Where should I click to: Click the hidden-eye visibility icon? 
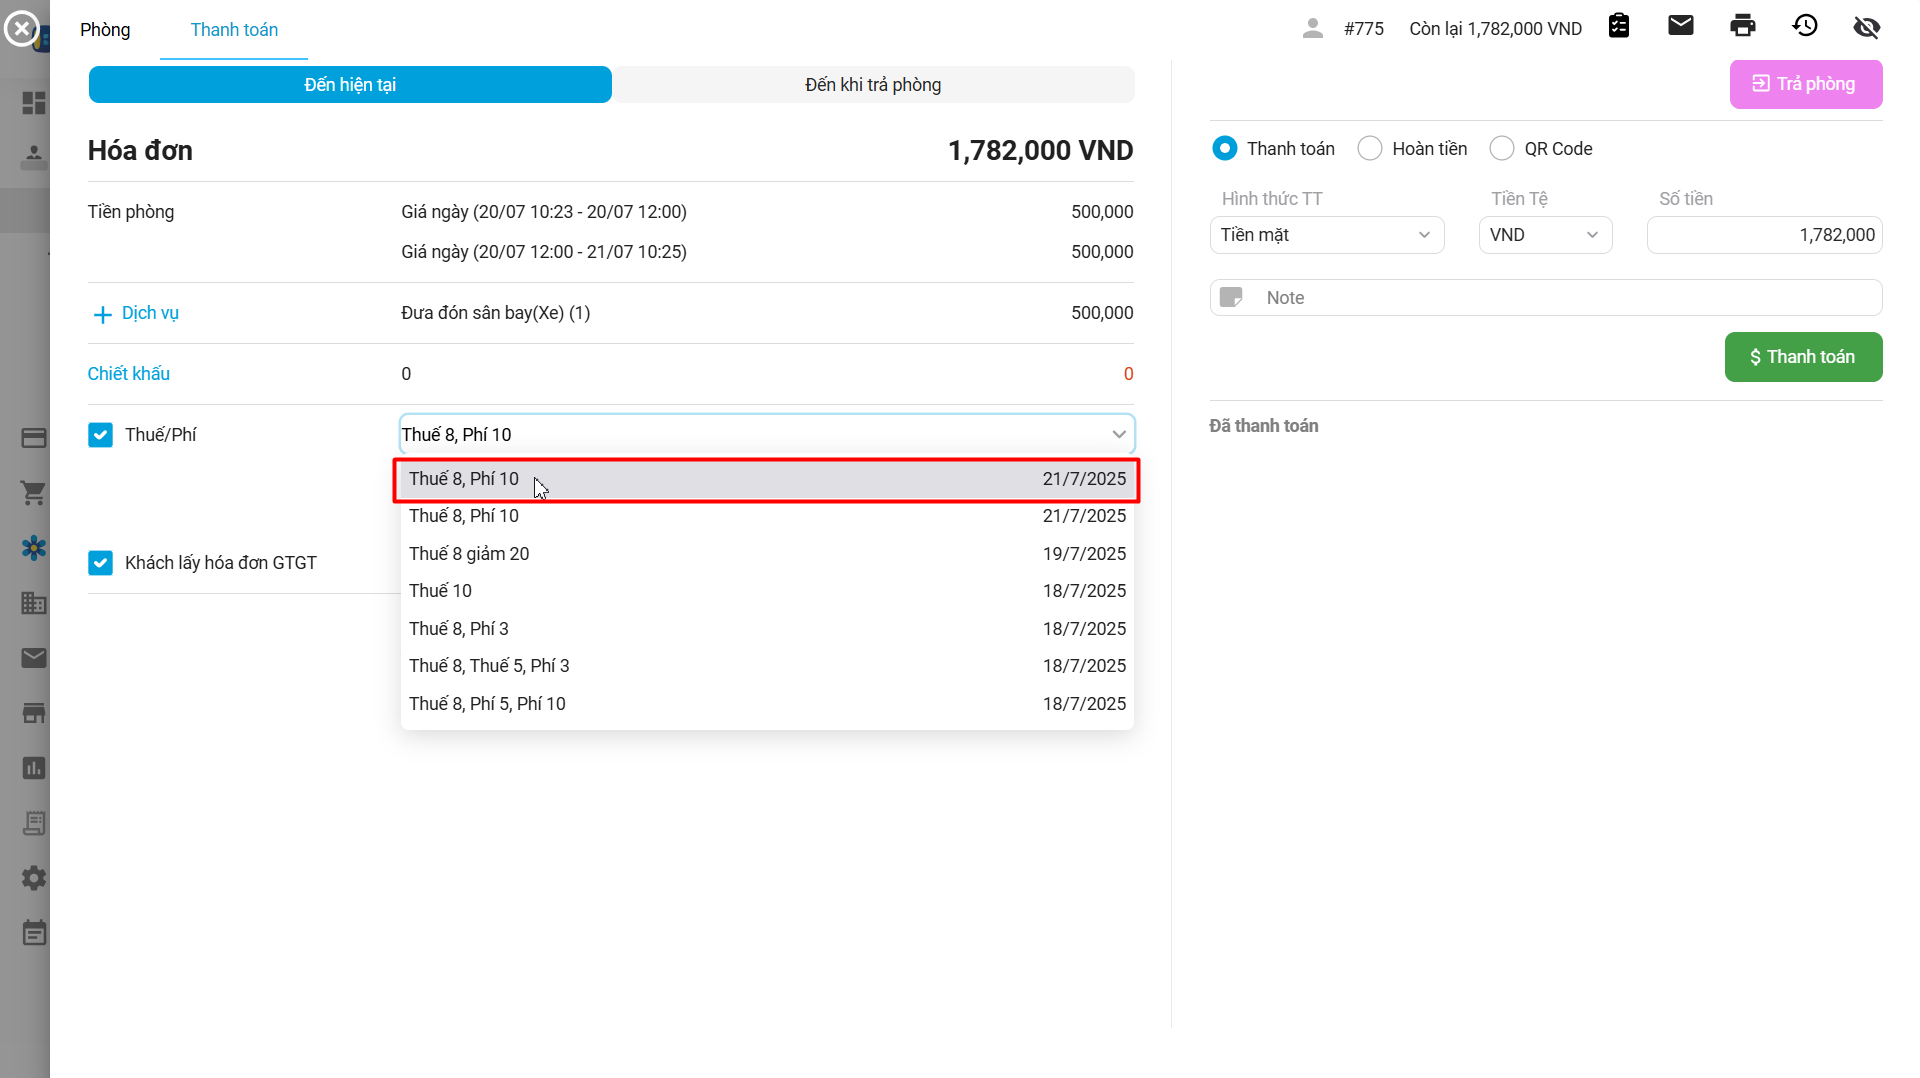click(x=1866, y=27)
